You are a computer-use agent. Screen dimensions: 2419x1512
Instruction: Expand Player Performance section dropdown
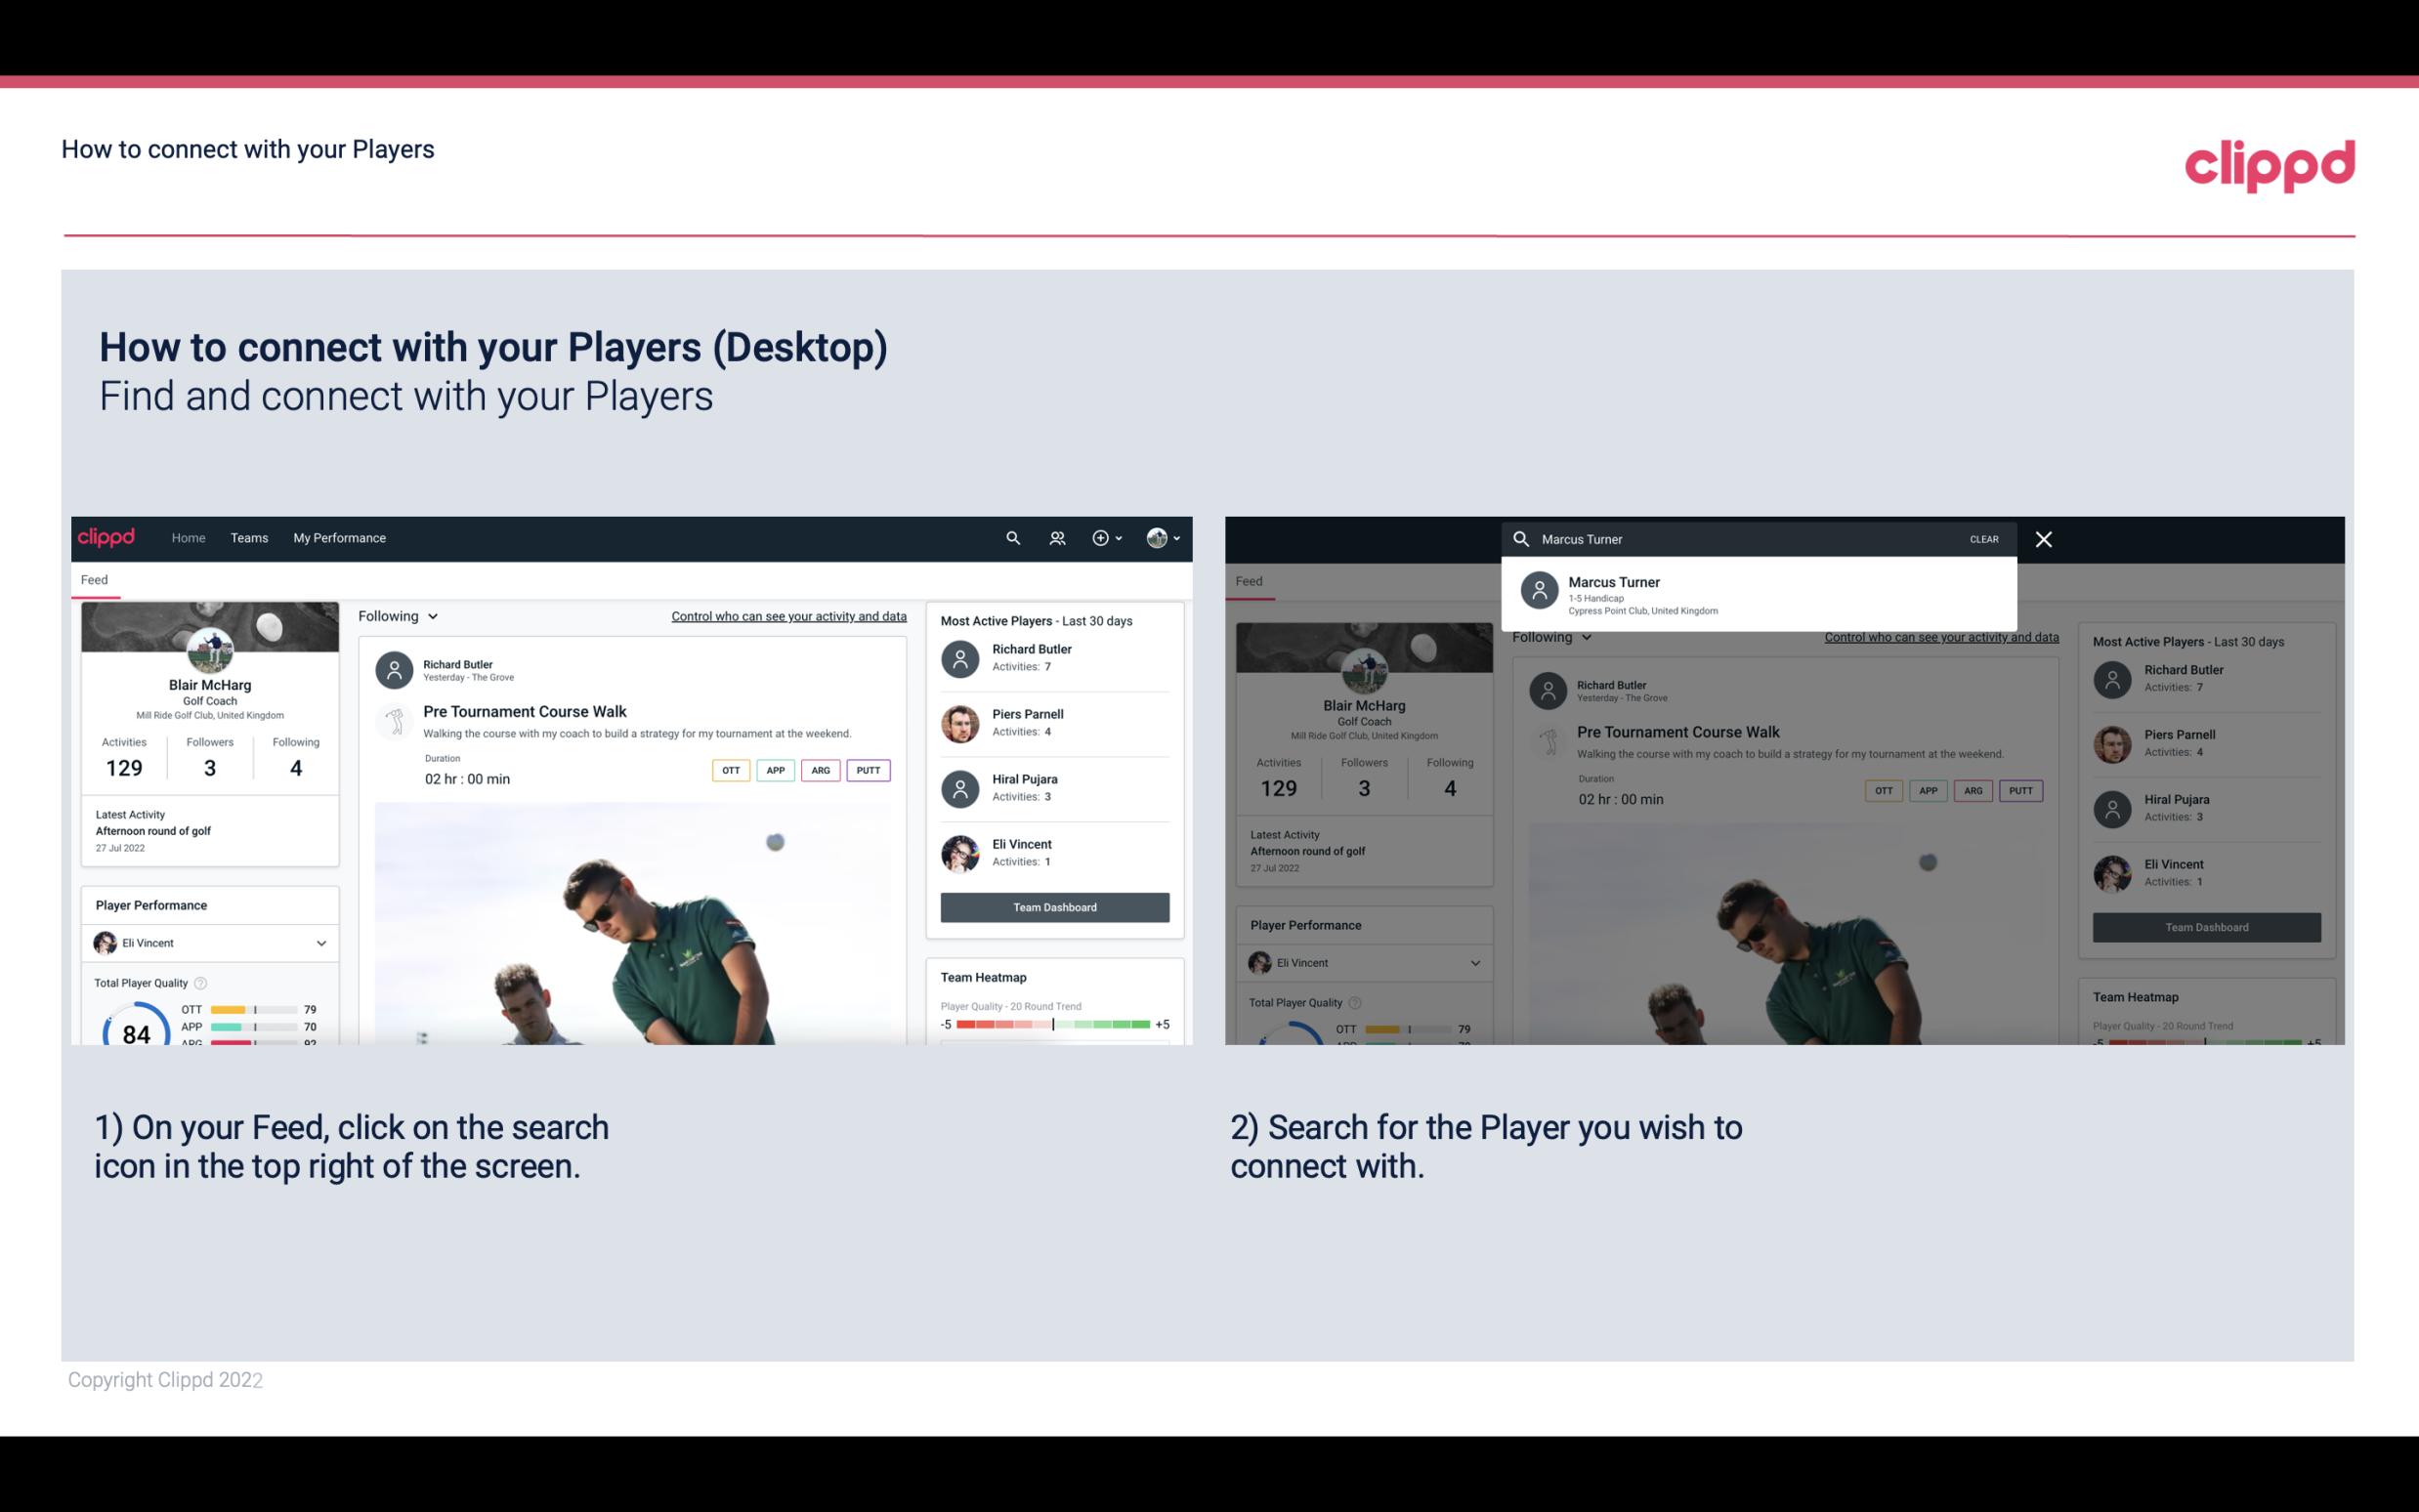tap(318, 941)
